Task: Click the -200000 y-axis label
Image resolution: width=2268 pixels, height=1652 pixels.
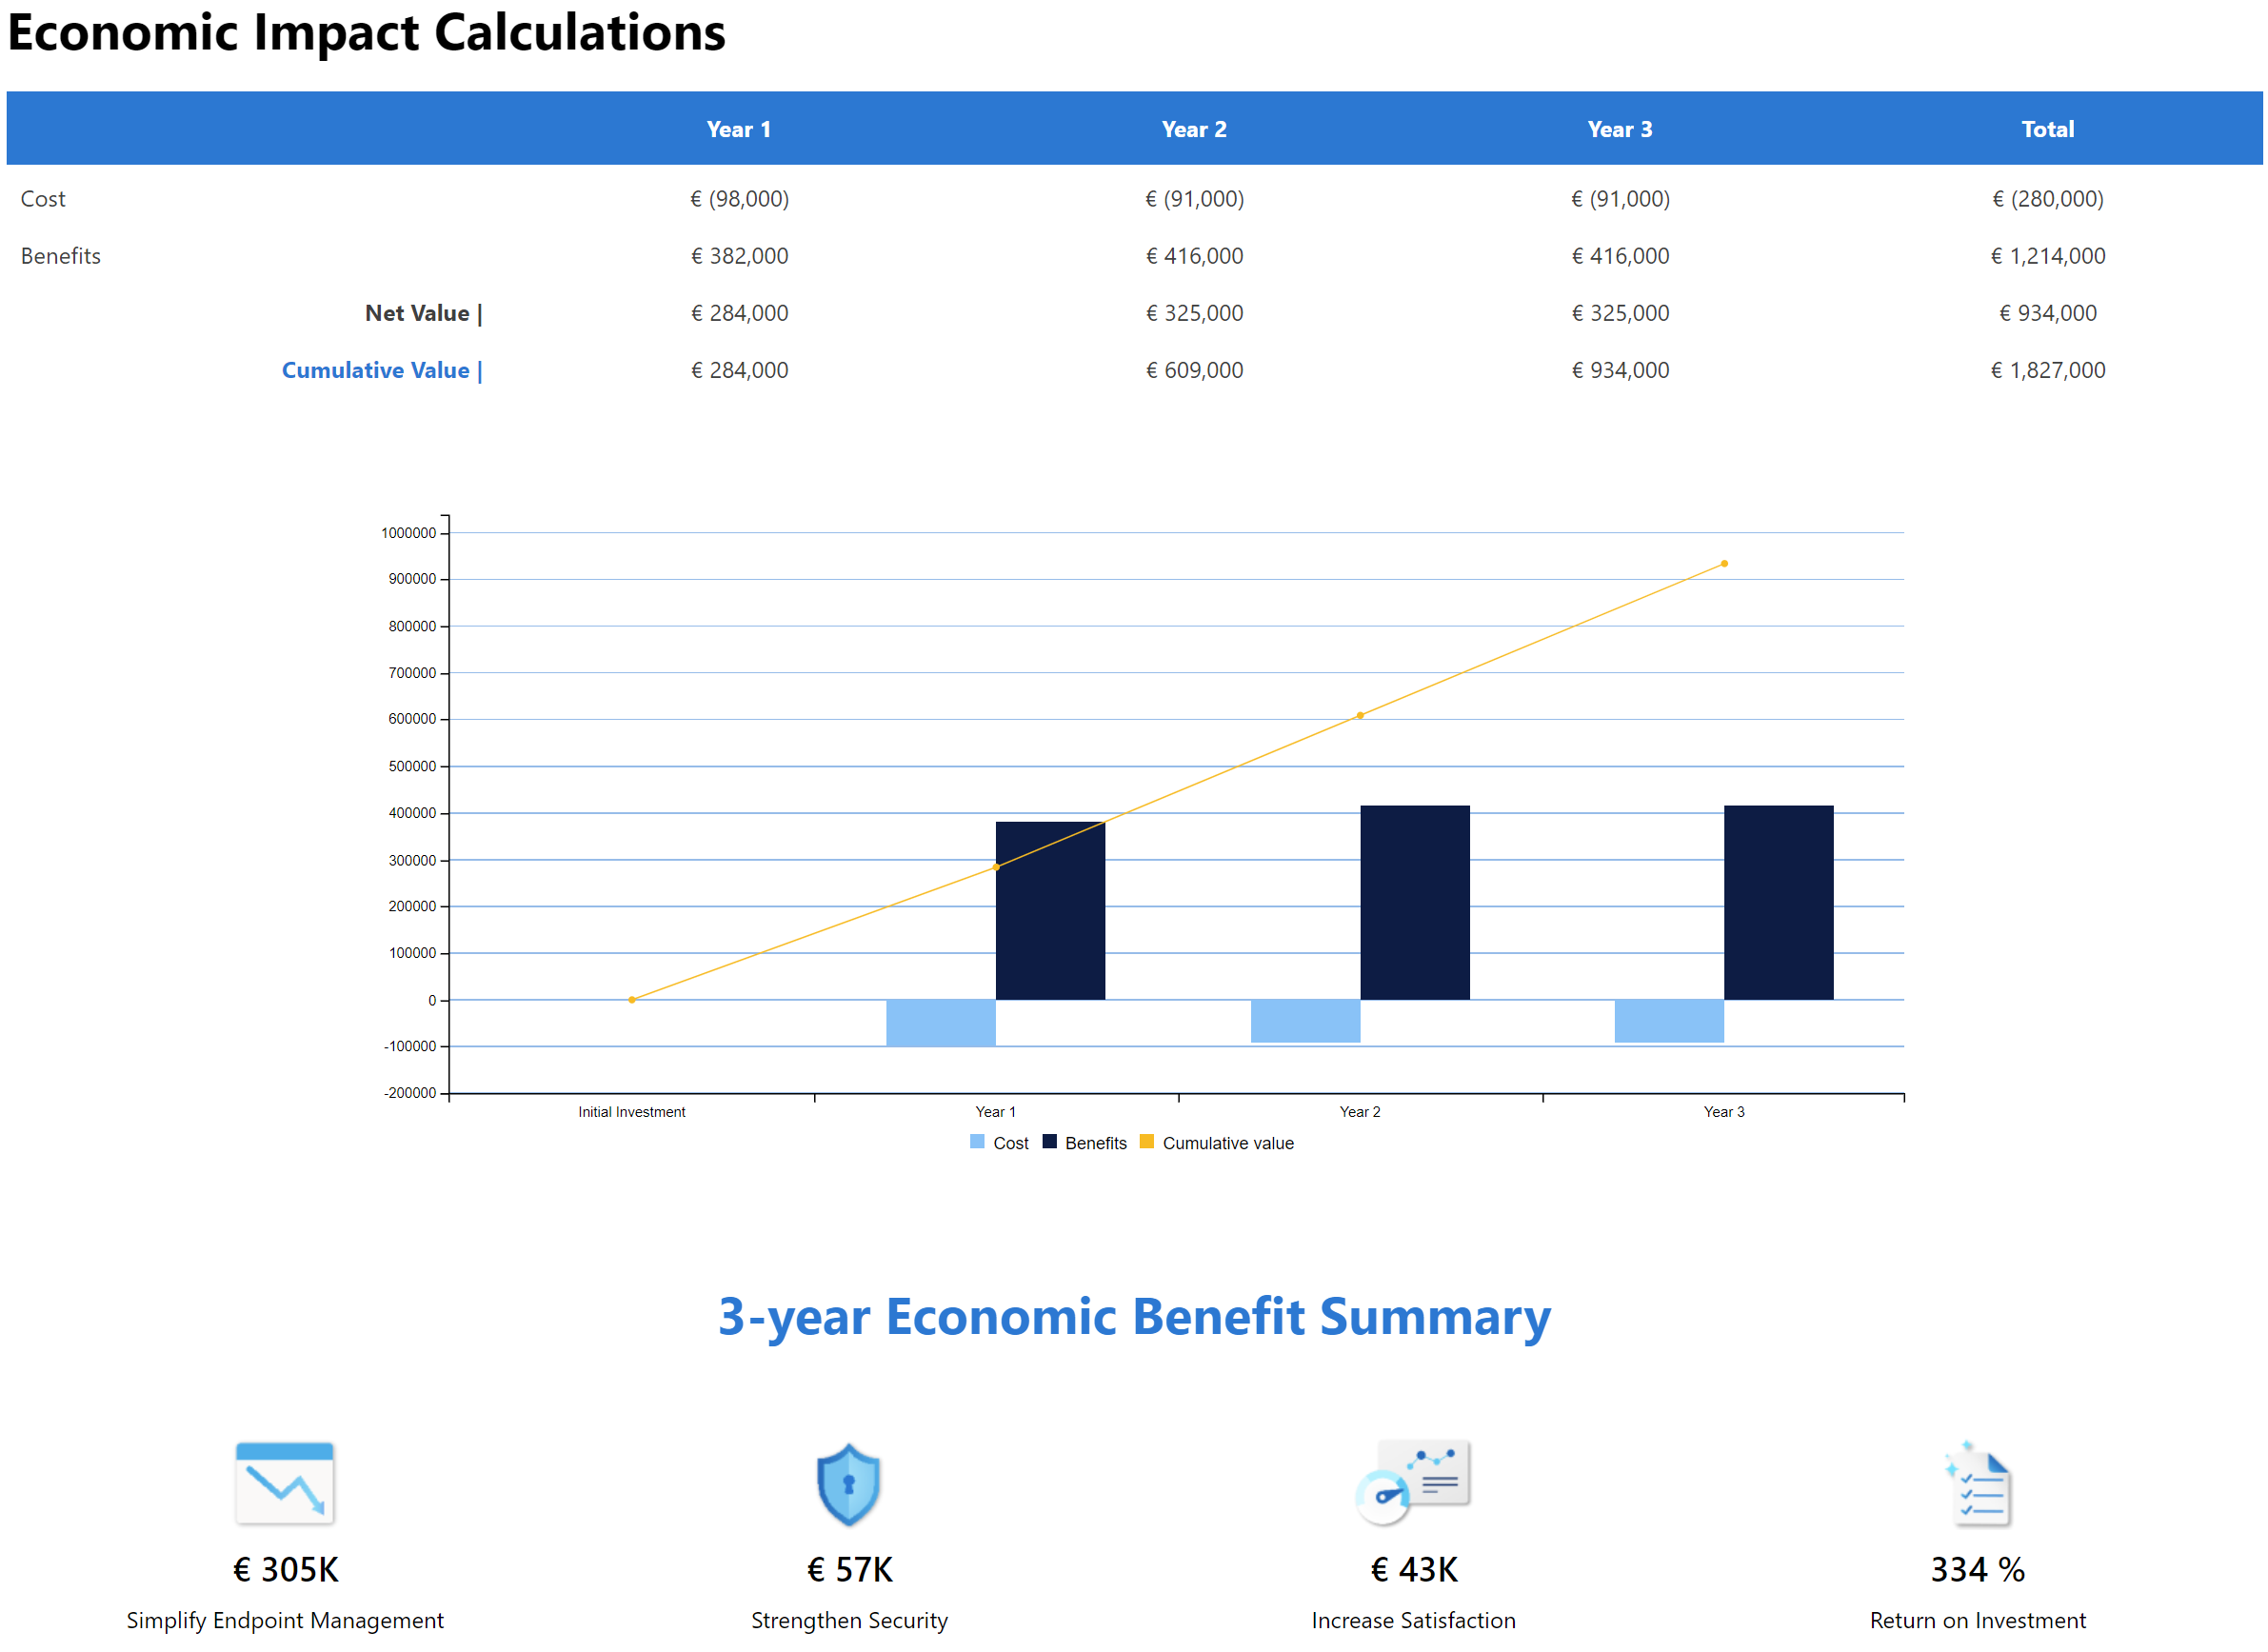Action: coord(410,1093)
